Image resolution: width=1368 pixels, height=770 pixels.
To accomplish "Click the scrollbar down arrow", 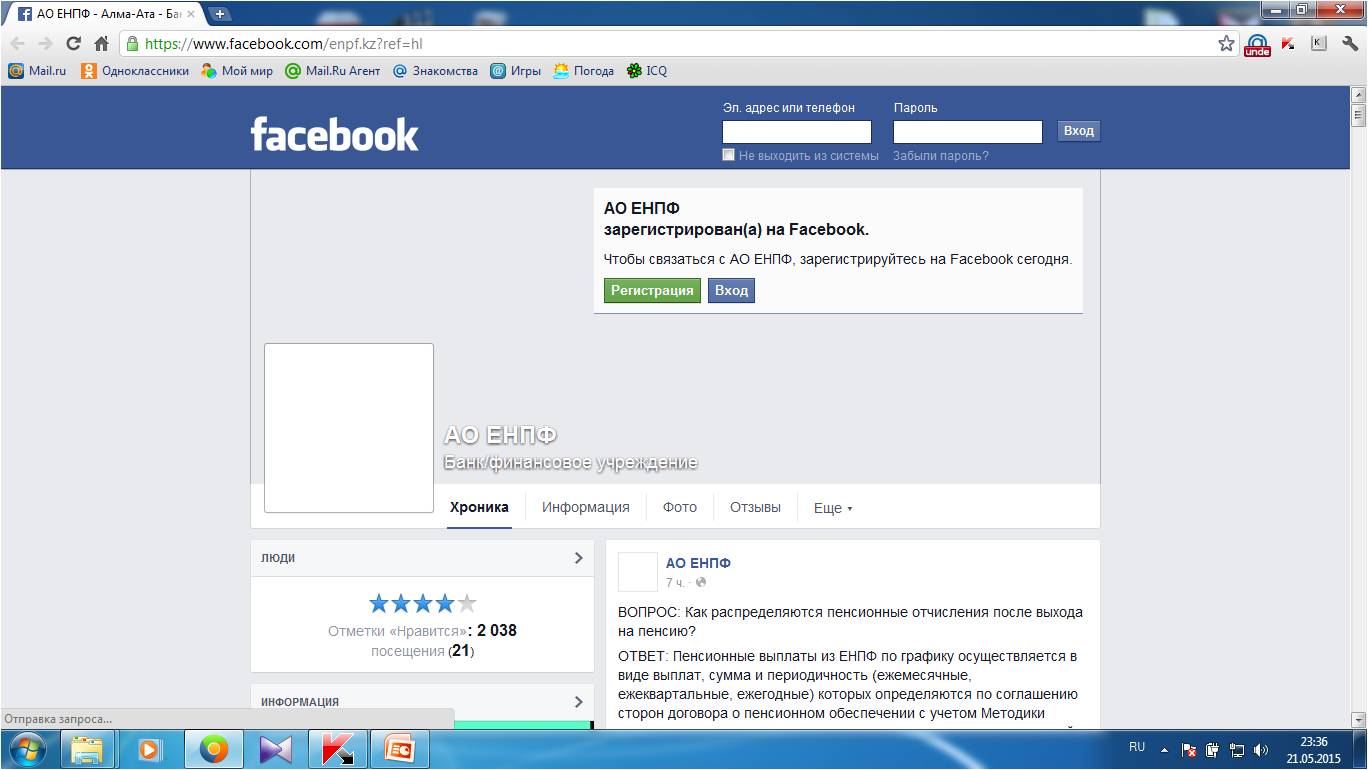I will click(x=1359, y=719).
